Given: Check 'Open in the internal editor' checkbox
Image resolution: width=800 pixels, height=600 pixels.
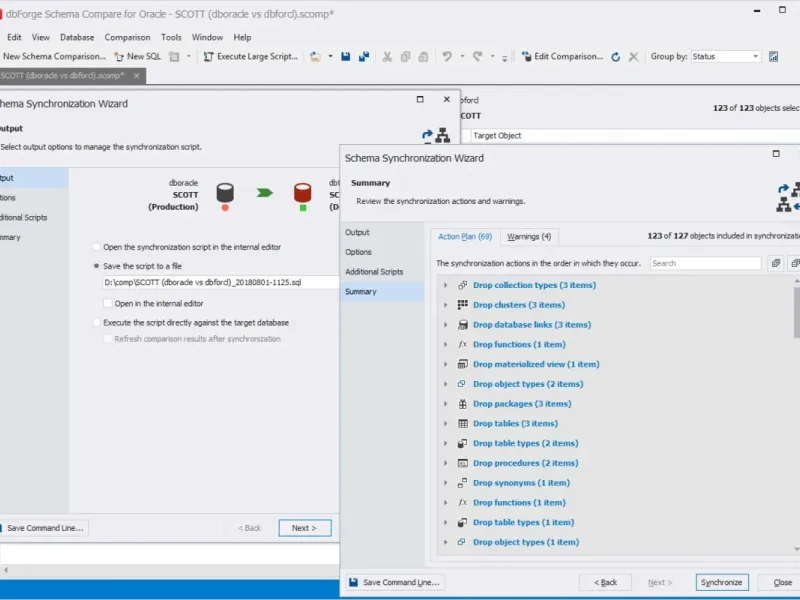Looking at the screenshot, I should click(108, 303).
